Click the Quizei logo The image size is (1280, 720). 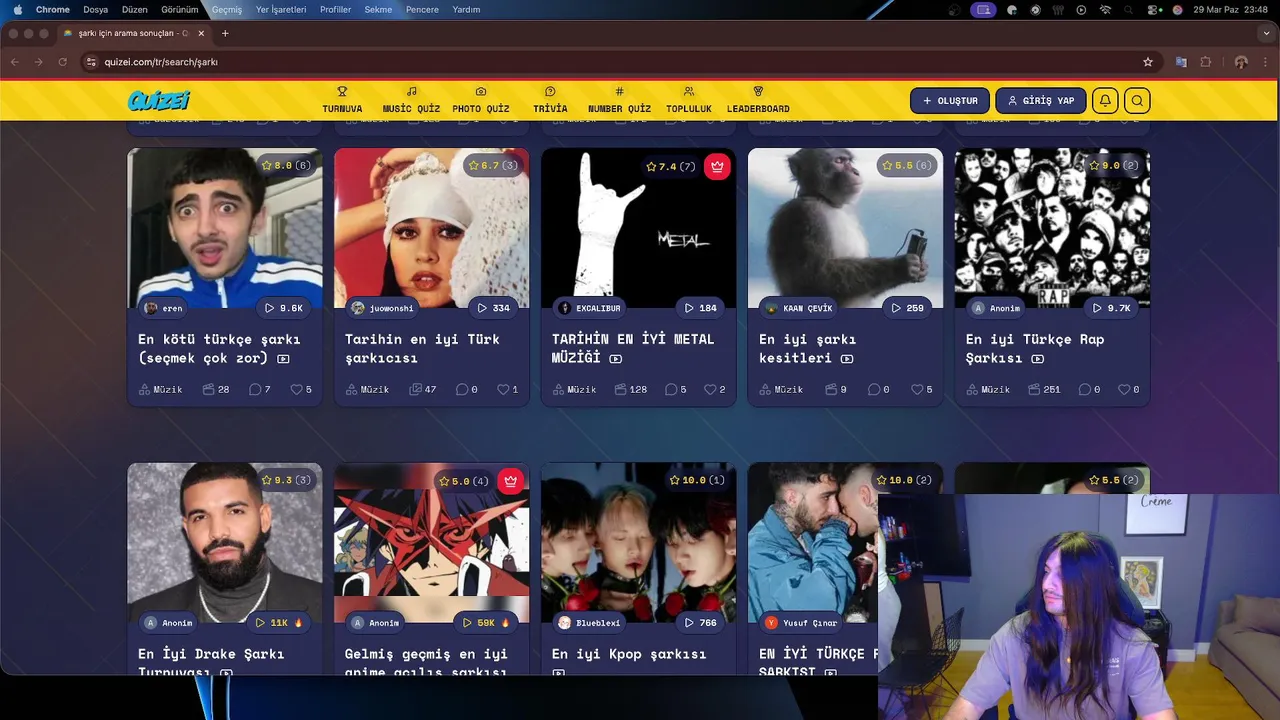[x=158, y=101]
